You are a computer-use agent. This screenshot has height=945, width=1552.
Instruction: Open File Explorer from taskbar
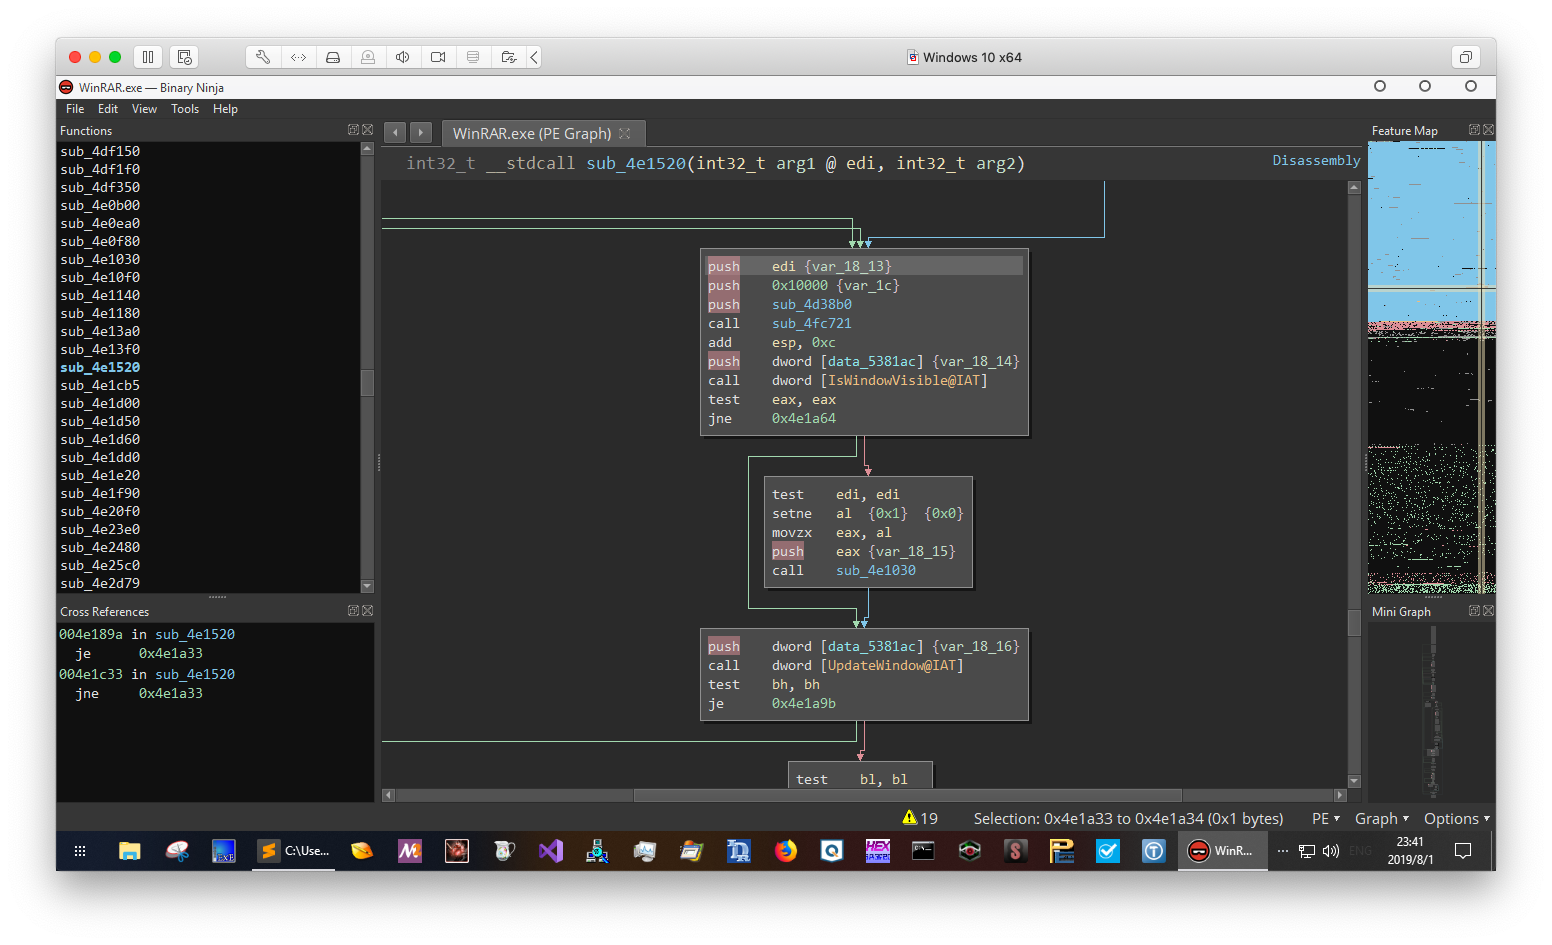tap(129, 851)
